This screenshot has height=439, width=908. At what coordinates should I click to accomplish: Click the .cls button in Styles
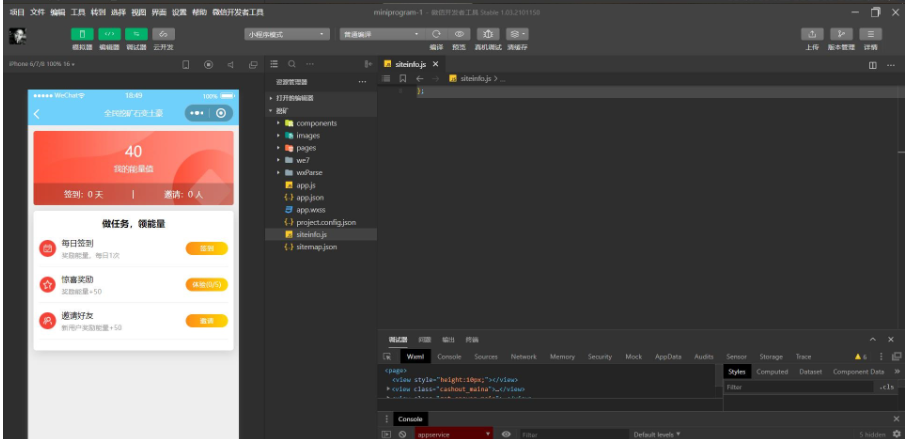pos(886,386)
